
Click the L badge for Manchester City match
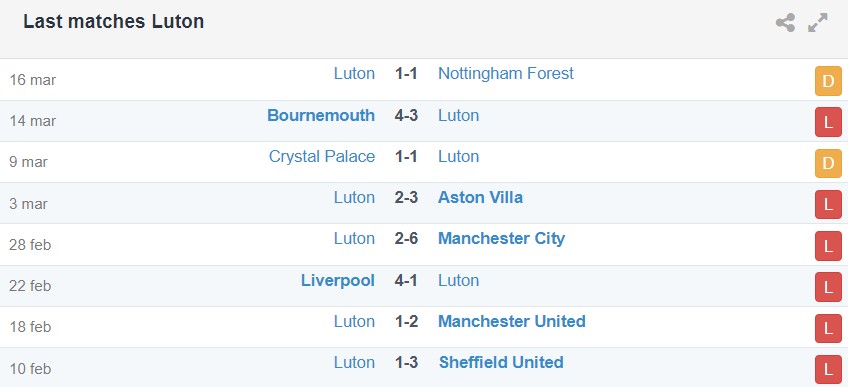coord(828,246)
